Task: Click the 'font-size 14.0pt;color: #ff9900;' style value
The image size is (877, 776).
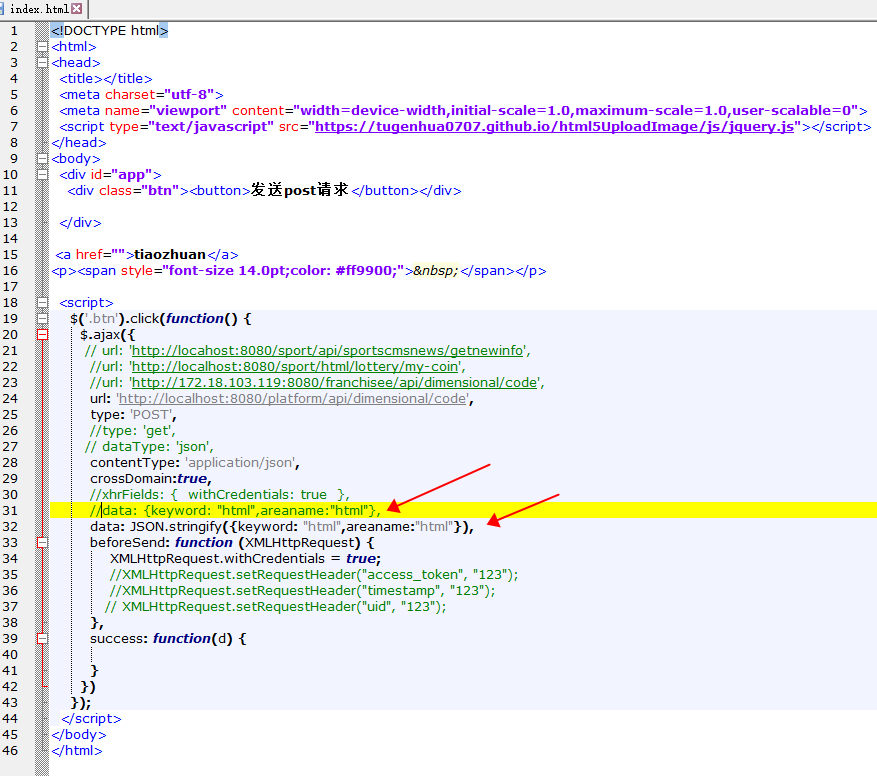Action: [x=282, y=271]
